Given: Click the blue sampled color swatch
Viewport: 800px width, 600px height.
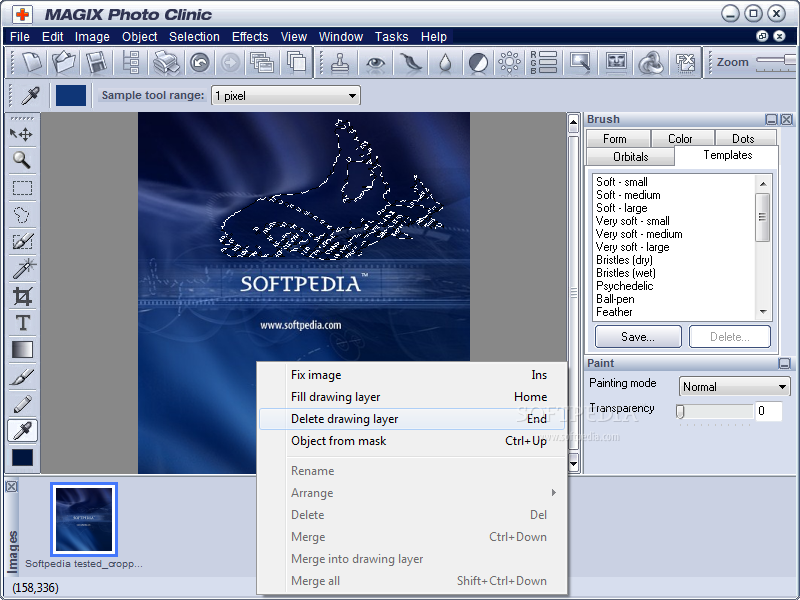Looking at the screenshot, I should pyautogui.click(x=71, y=95).
